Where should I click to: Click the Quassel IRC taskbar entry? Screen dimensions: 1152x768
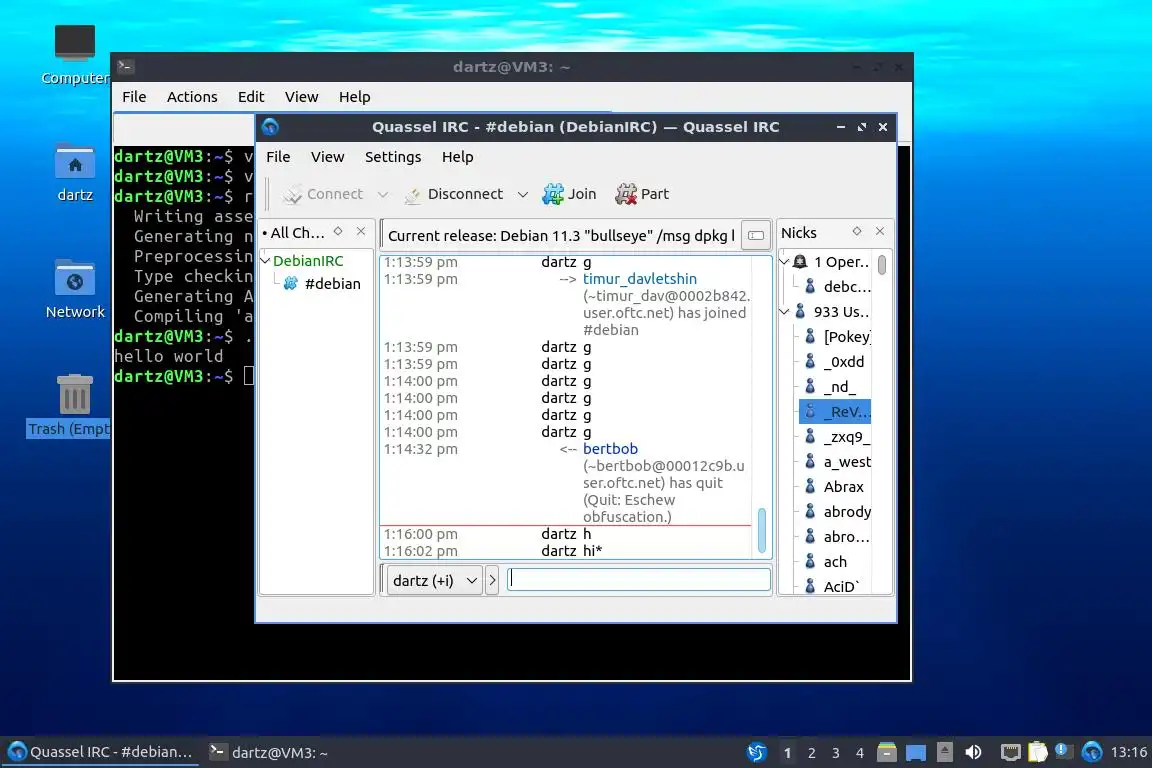pyautogui.click(x=101, y=752)
